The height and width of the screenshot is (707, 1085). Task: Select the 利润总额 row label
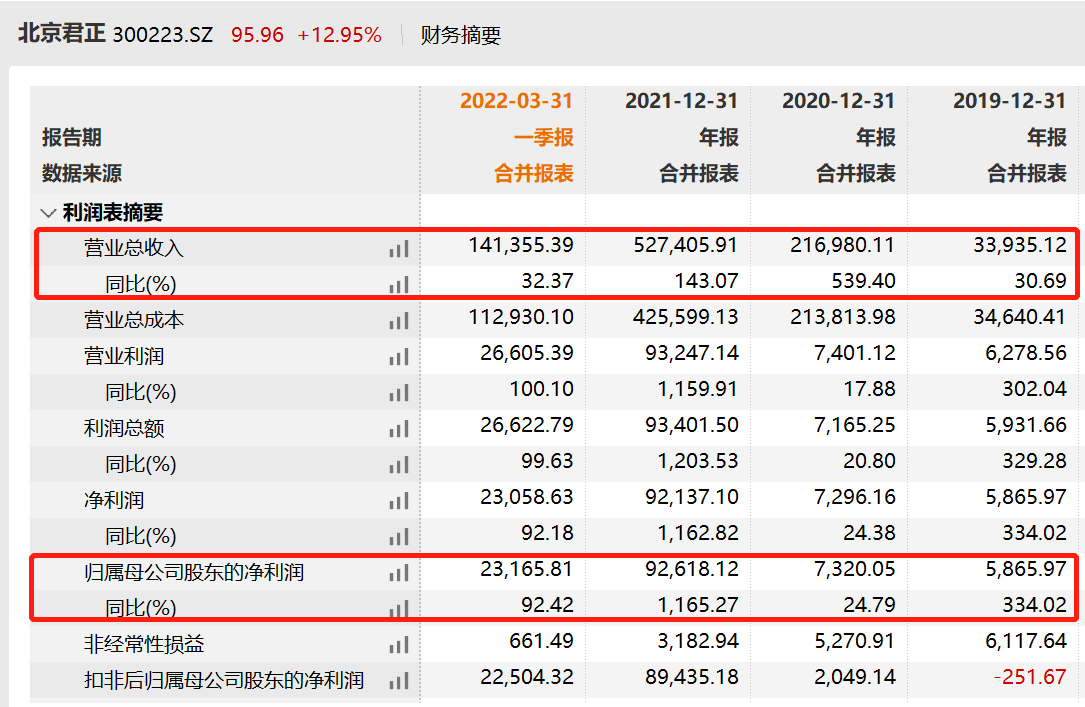pyautogui.click(x=125, y=428)
